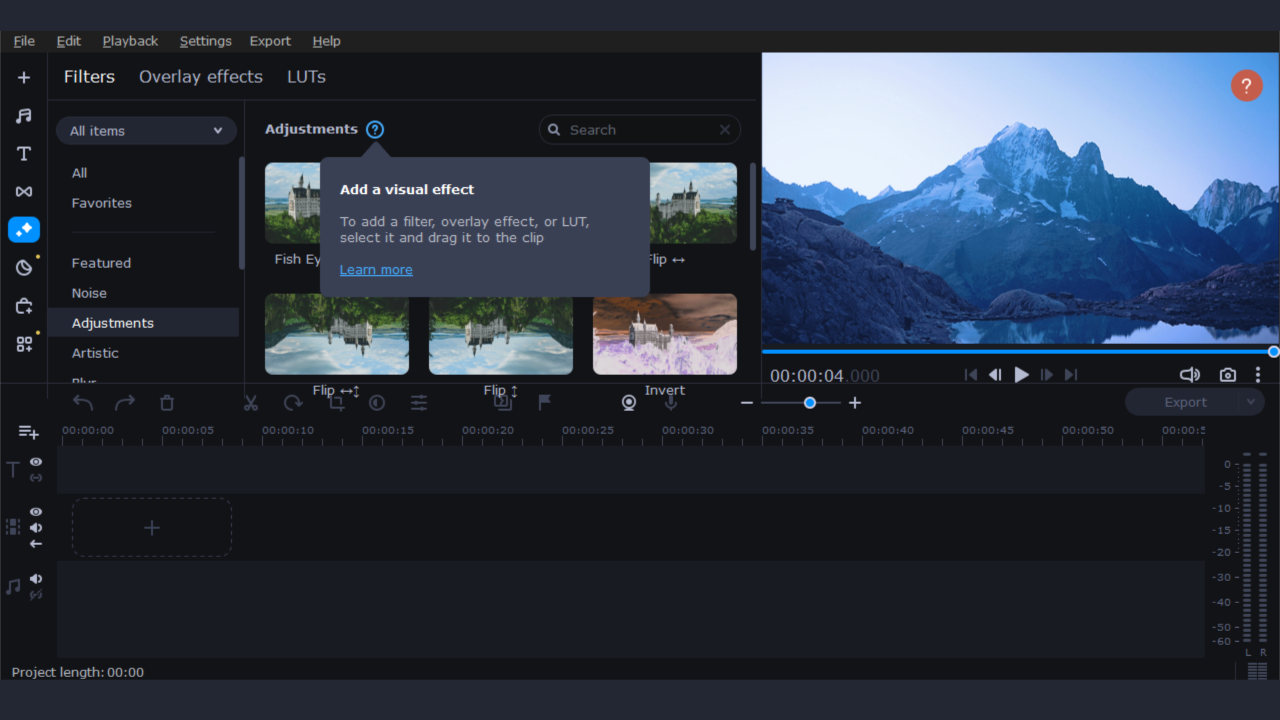Open the Sounds tab with music note
This screenshot has width=1280, height=720.
tap(24, 116)
